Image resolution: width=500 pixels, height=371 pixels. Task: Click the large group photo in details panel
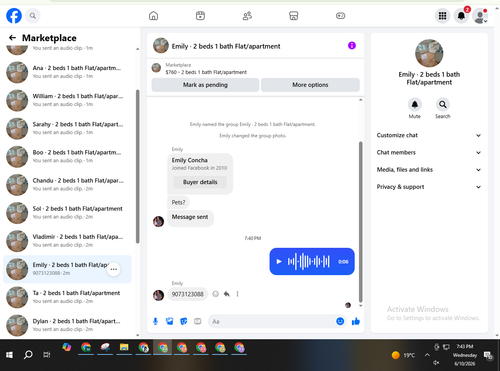tap(429, 53)
